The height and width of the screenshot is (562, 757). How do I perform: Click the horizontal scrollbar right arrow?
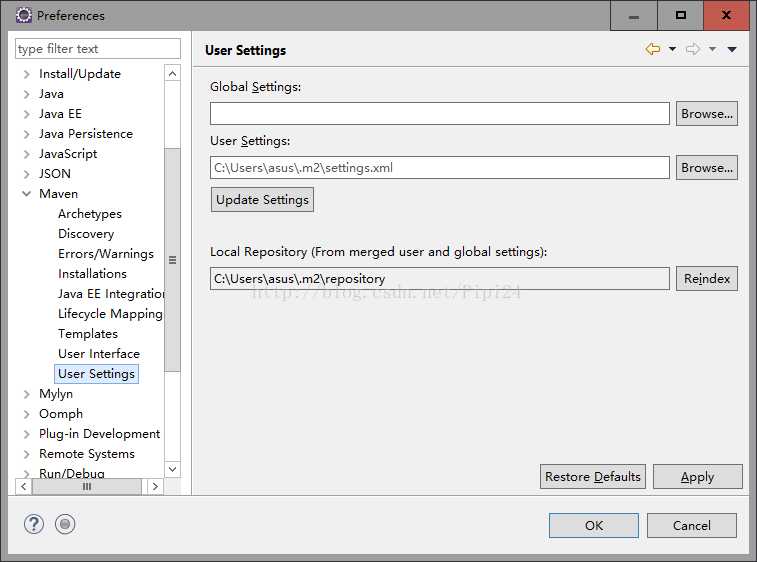tap(155, 486)
